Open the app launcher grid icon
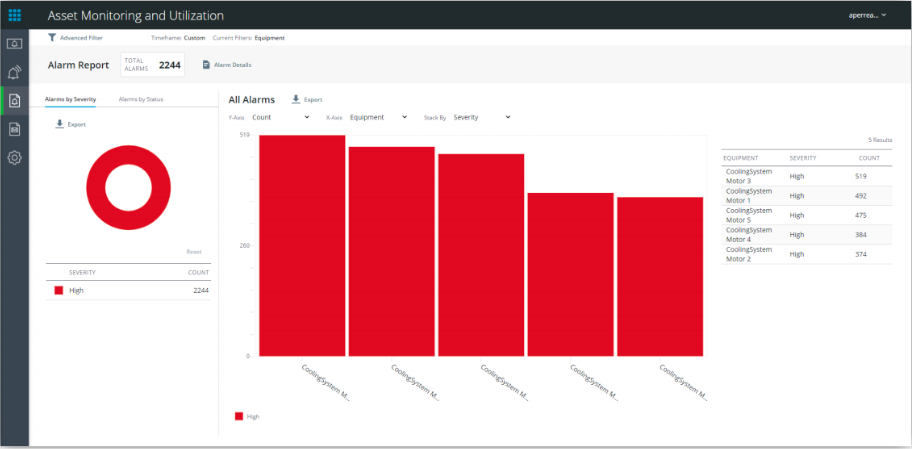 tap(14, 15)
